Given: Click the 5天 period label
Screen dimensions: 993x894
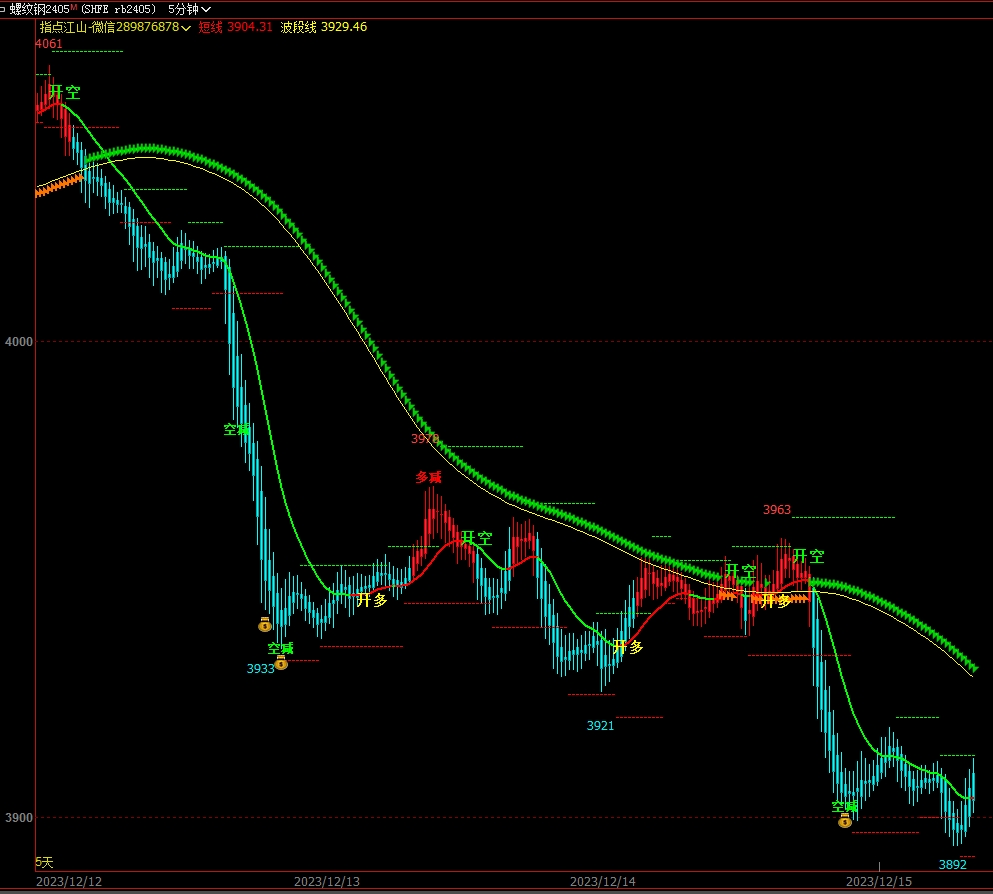Looking at the screenshot, I should click(44, 862).
